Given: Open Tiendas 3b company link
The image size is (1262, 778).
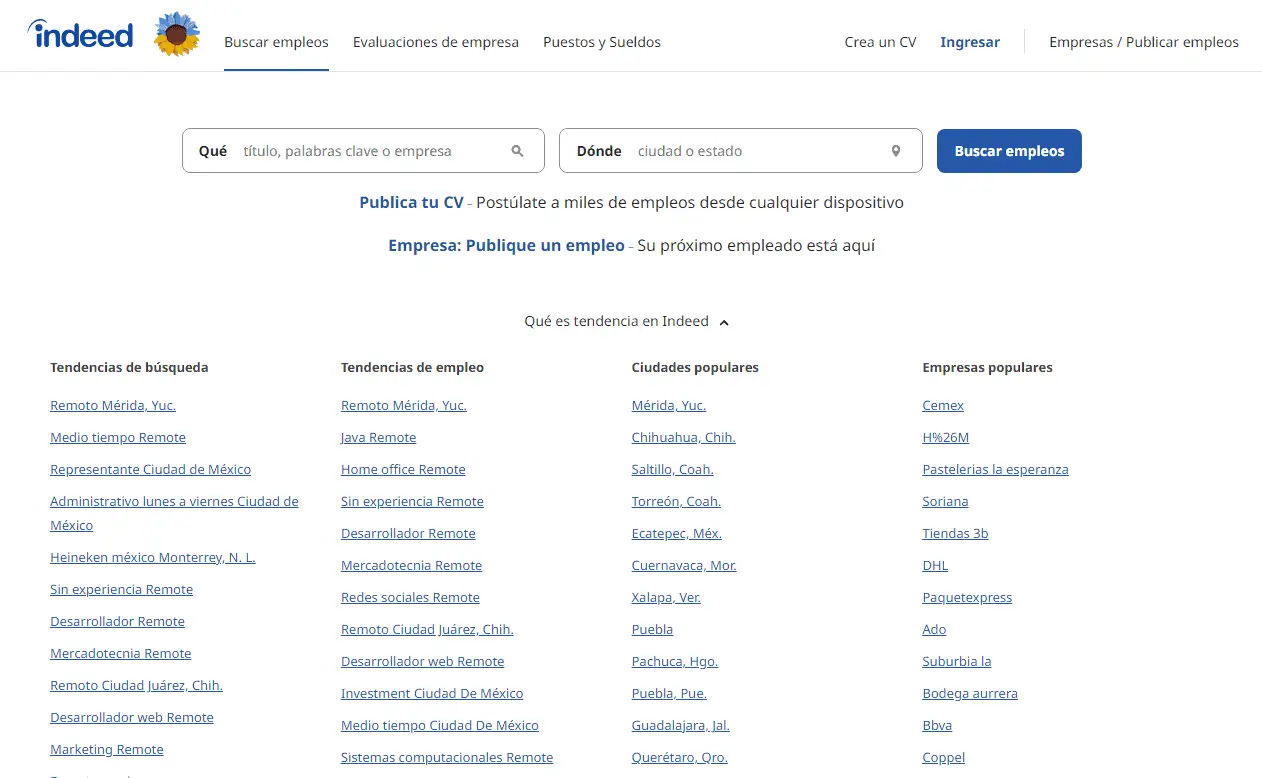Looking at the screenshot, I should [x=955, y=533].
